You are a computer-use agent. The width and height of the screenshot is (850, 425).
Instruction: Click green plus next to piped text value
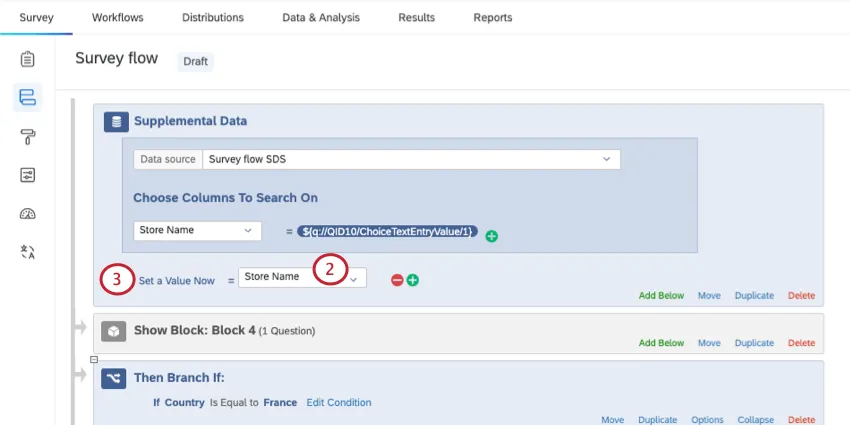pos(491,236)
